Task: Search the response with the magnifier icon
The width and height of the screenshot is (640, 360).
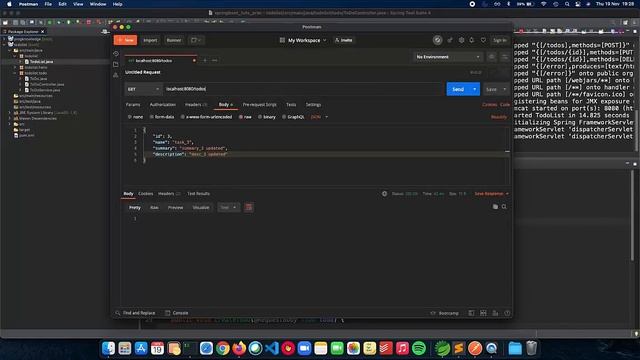Action: [504, 207]
